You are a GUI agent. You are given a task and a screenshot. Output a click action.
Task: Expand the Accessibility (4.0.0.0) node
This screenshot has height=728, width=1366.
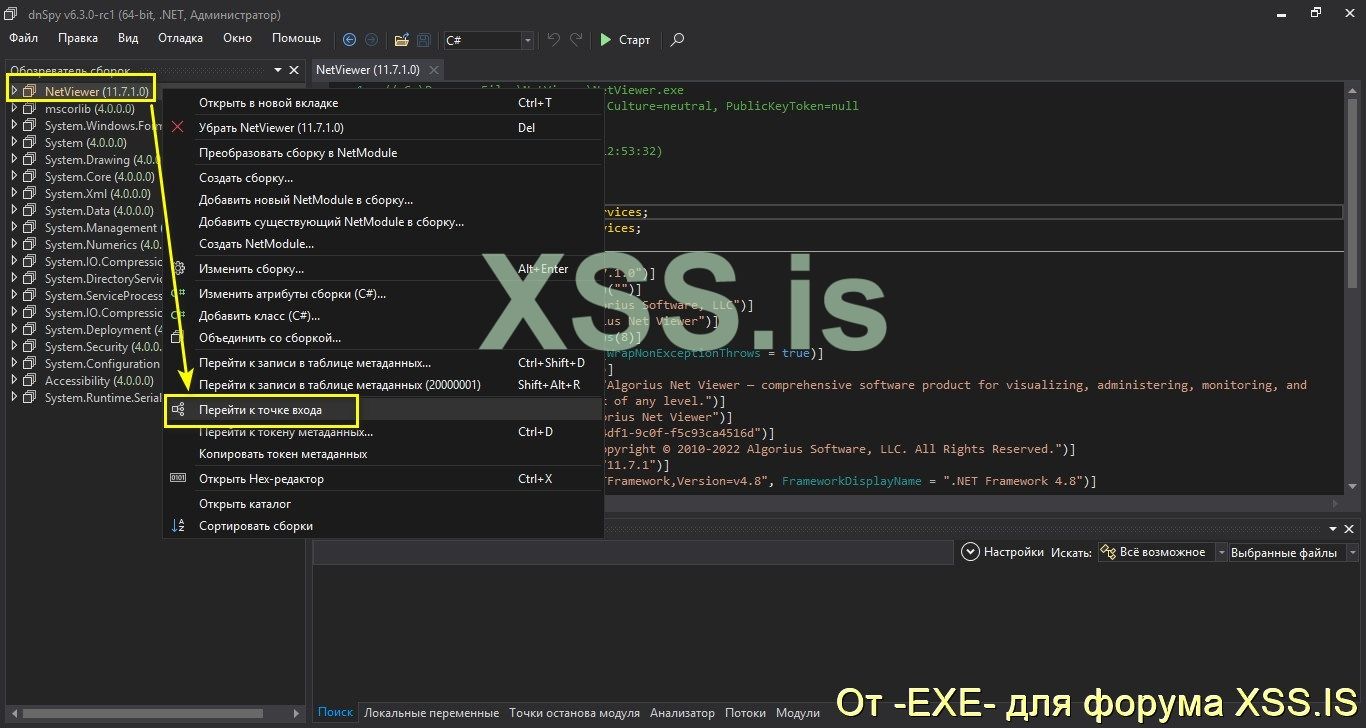click(14, 380)
